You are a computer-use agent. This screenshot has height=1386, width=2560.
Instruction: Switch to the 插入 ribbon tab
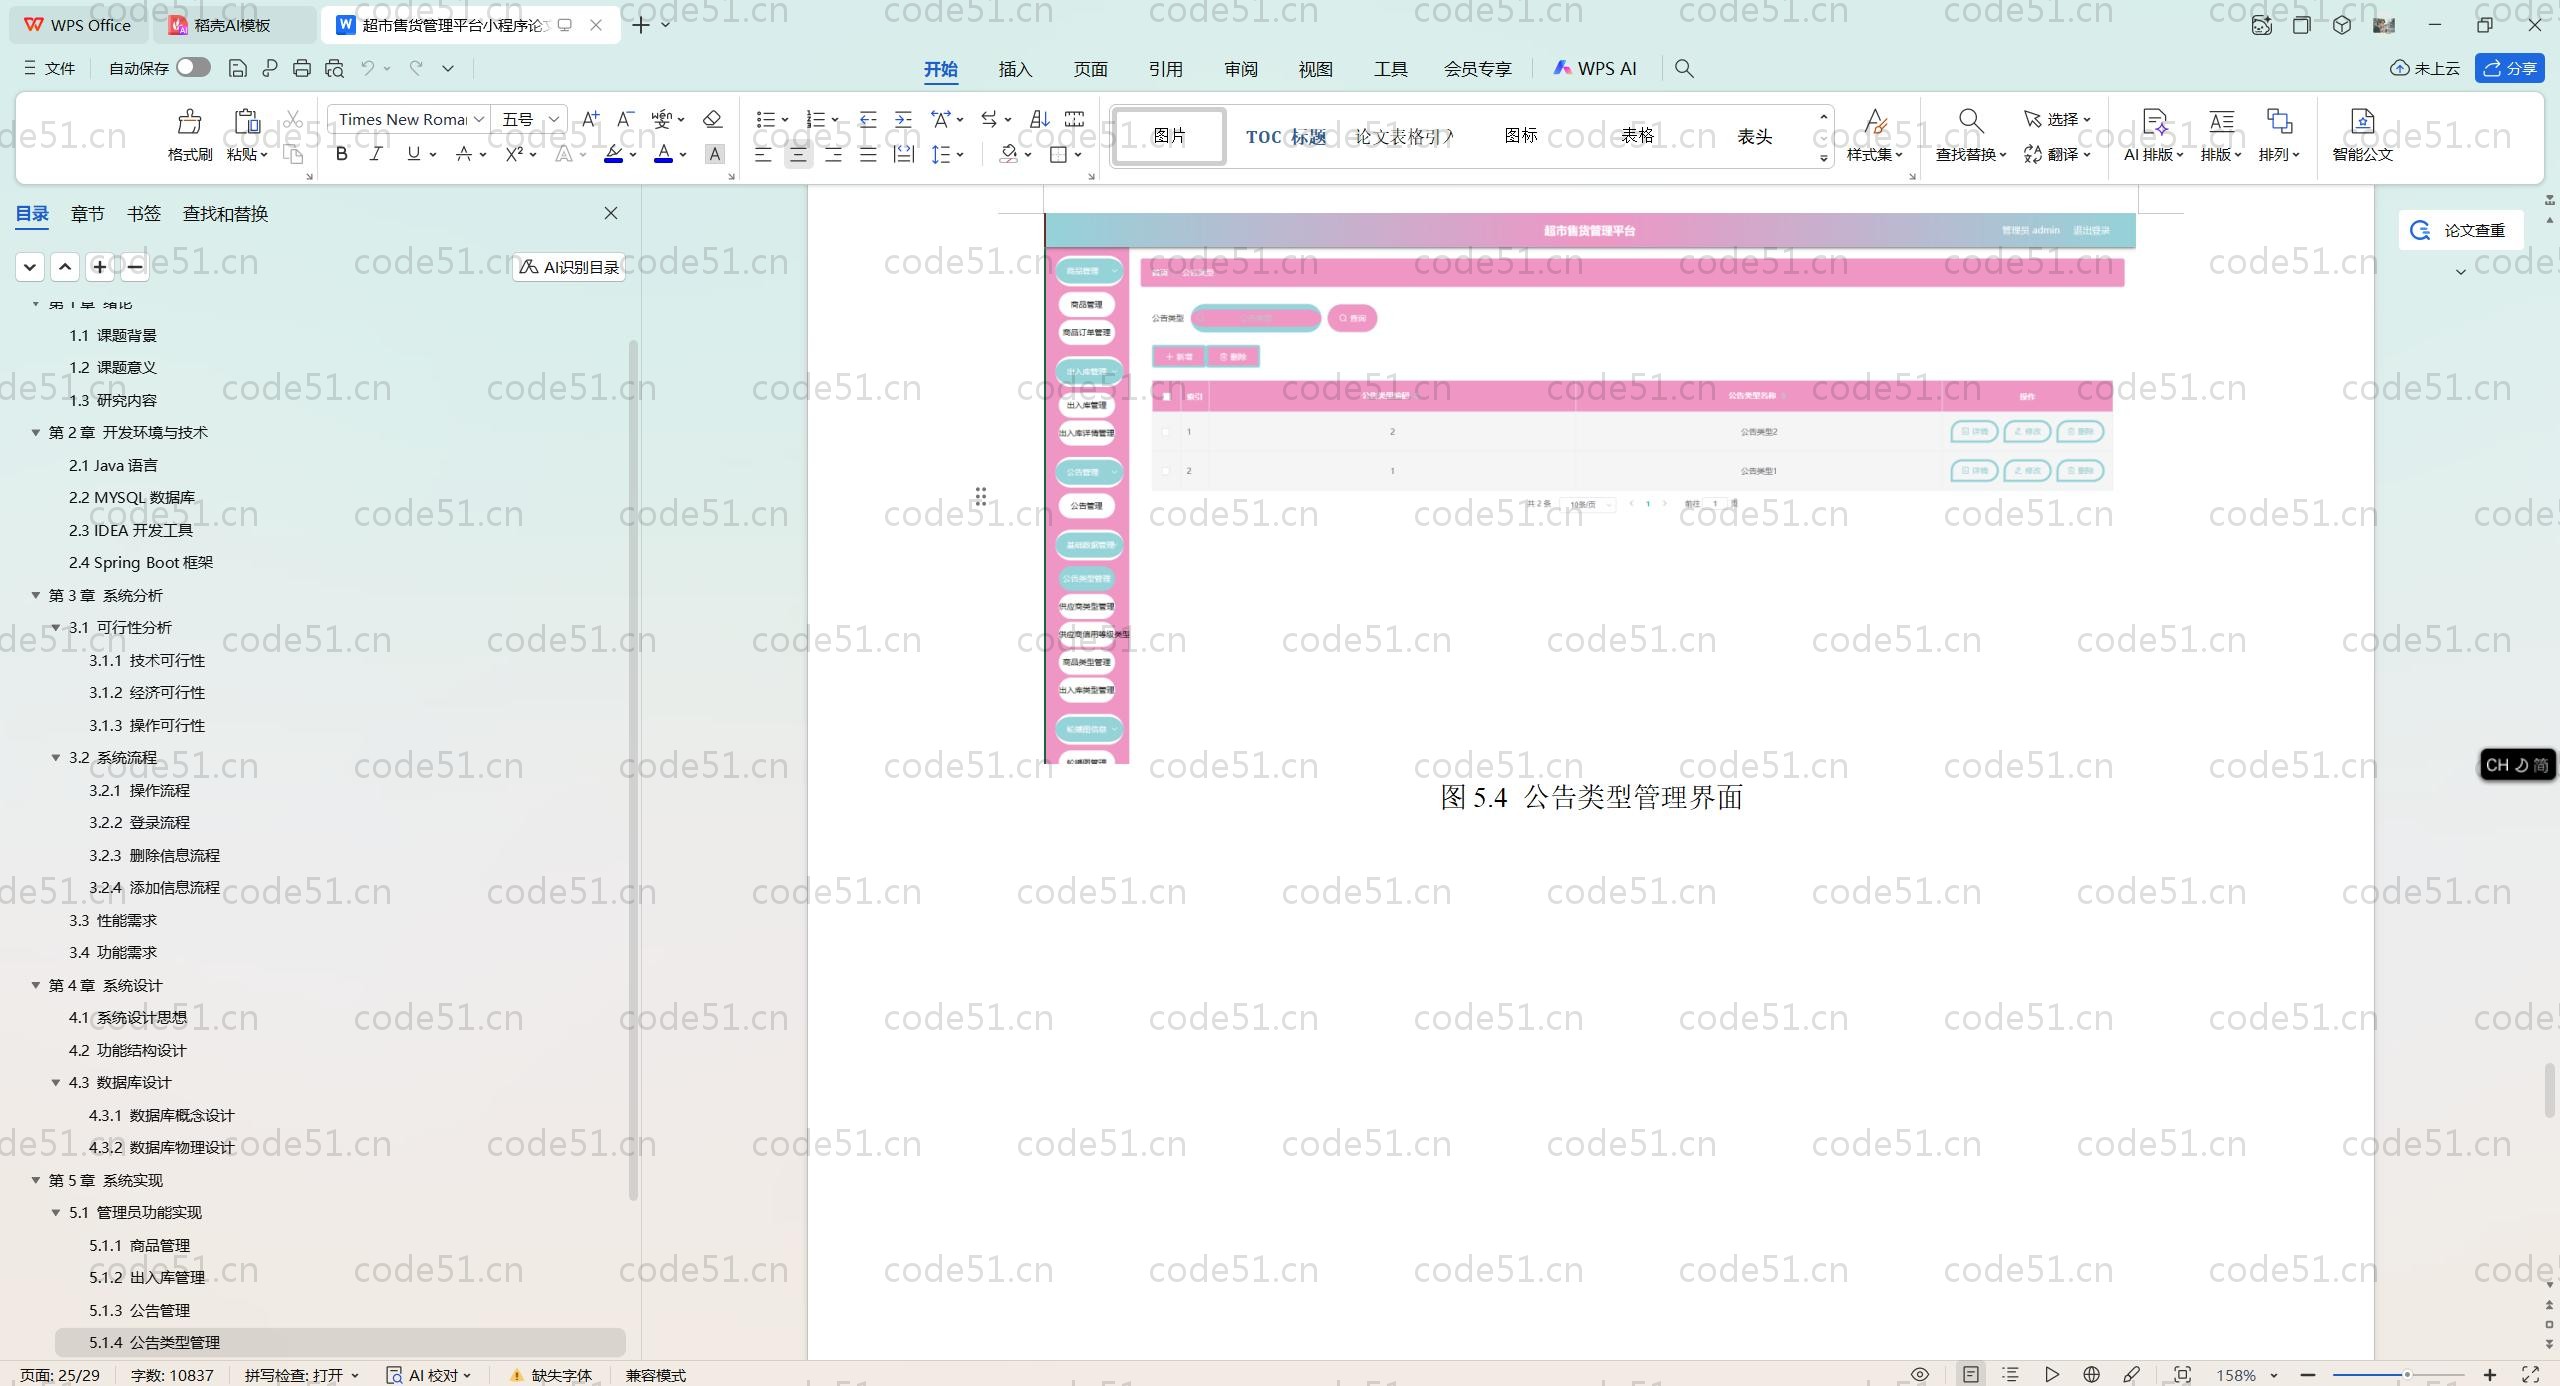1014,69
